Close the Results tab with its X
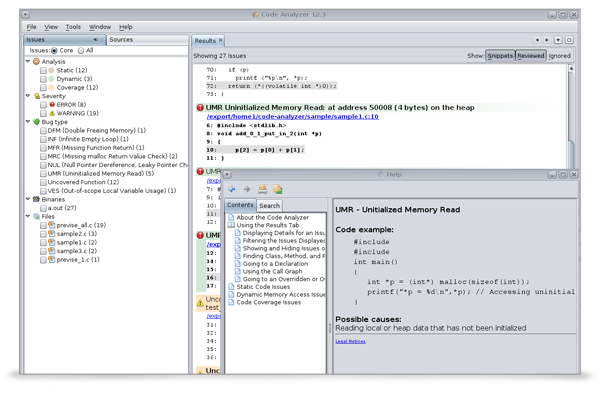Viewport: 600px width, 400px height. 222,40
